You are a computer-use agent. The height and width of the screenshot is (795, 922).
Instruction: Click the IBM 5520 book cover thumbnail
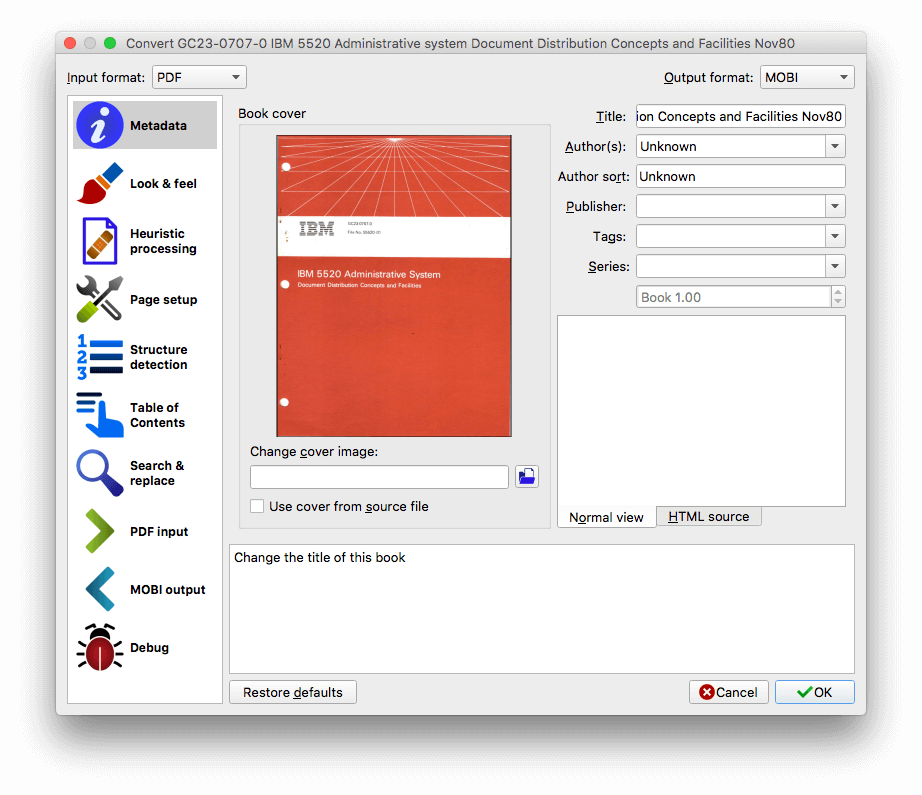pyautogui.click(x=394, y=286)
